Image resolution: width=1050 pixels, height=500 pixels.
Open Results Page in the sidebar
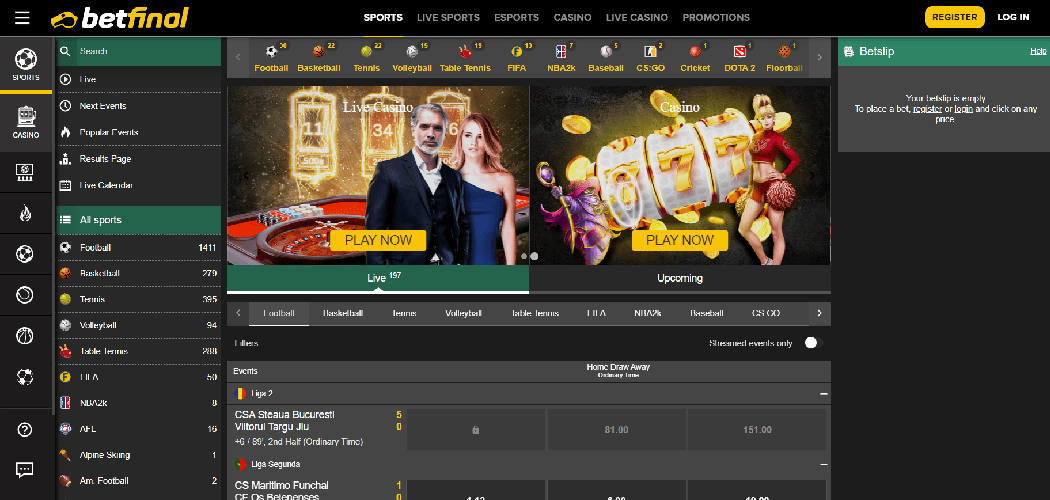[105, 159]
